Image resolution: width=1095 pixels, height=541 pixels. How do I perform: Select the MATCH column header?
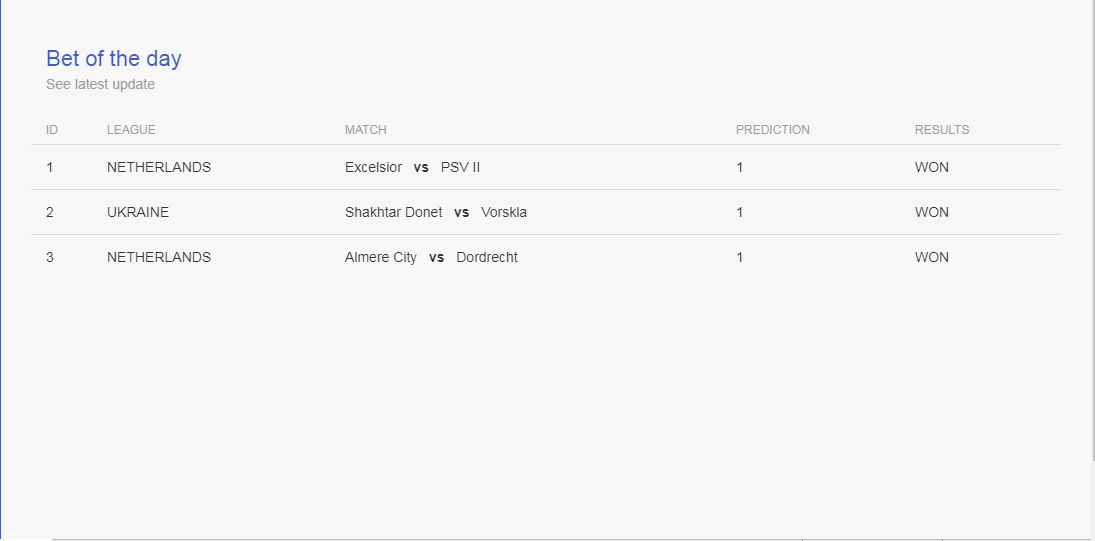(x=365, y=130)
